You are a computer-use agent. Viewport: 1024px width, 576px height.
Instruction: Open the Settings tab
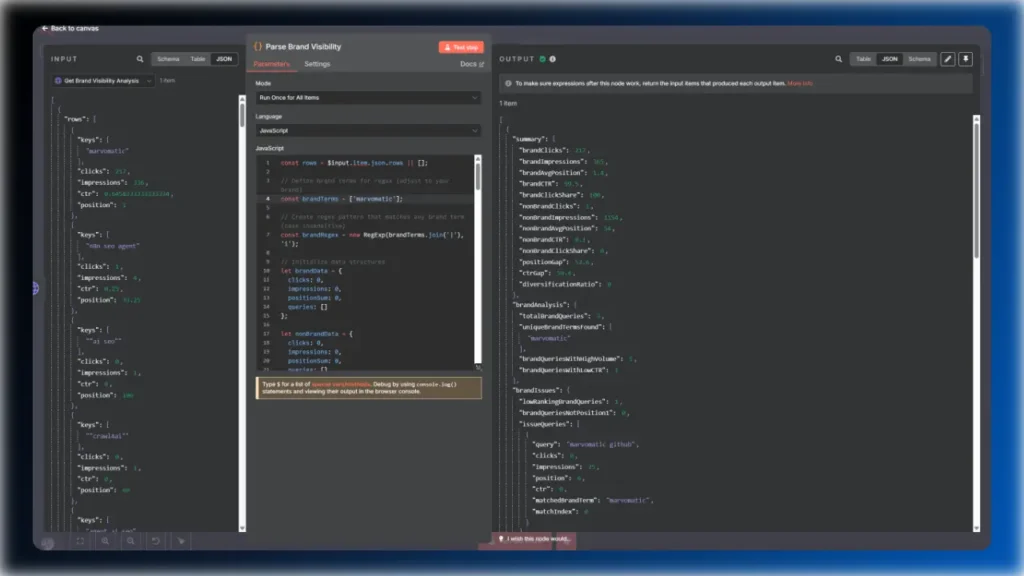317,64
